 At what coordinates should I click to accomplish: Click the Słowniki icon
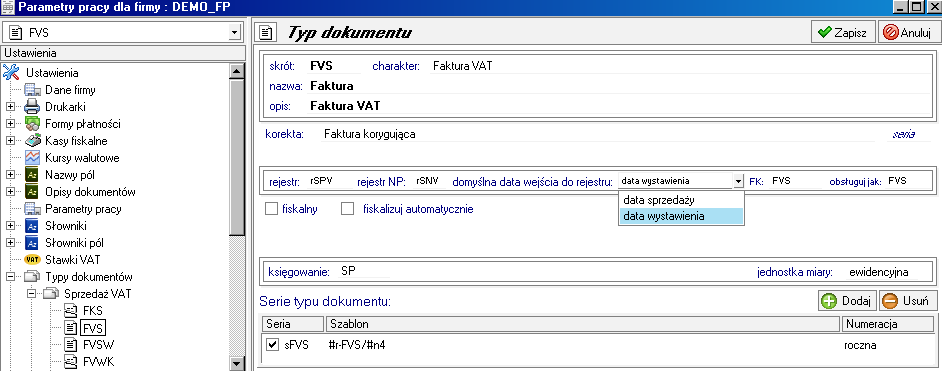tap(32, 226)
